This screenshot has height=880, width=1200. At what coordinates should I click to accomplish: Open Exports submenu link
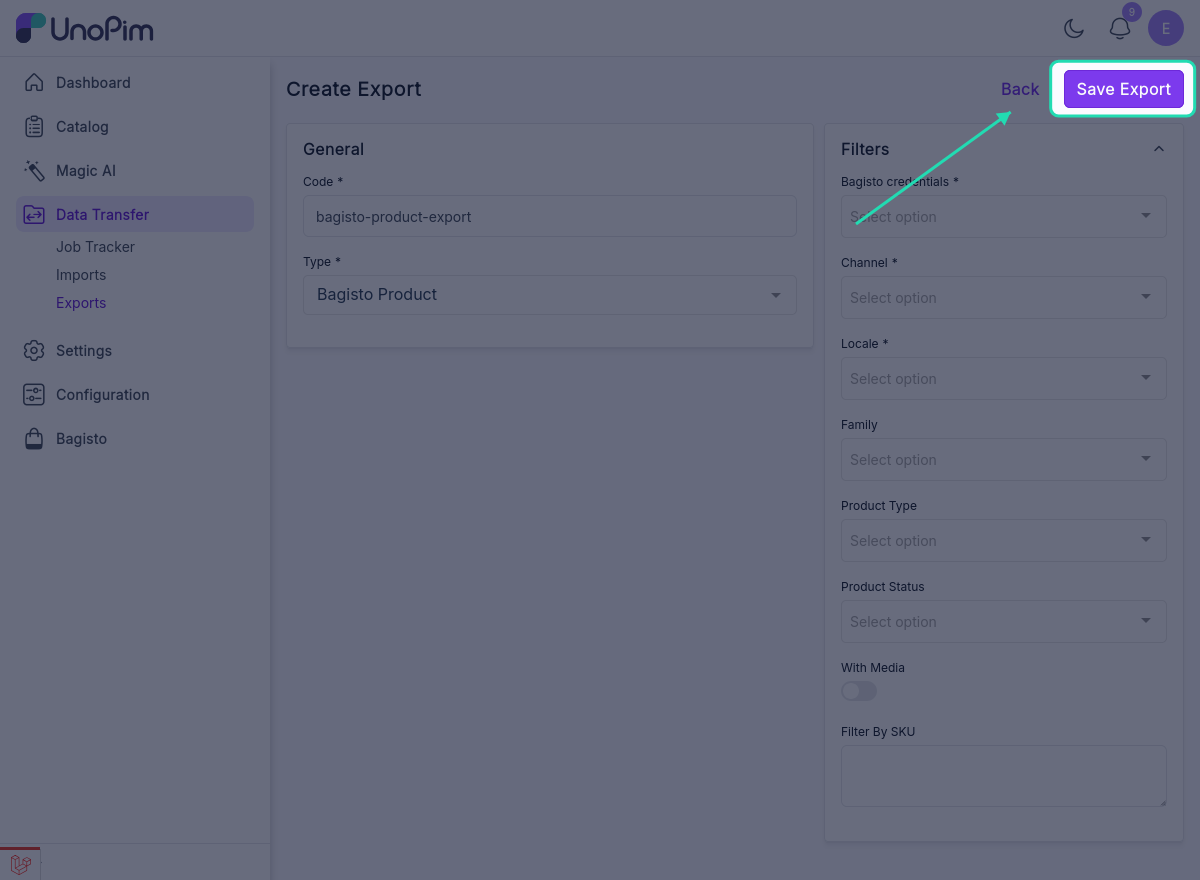[x=81, y=303]
